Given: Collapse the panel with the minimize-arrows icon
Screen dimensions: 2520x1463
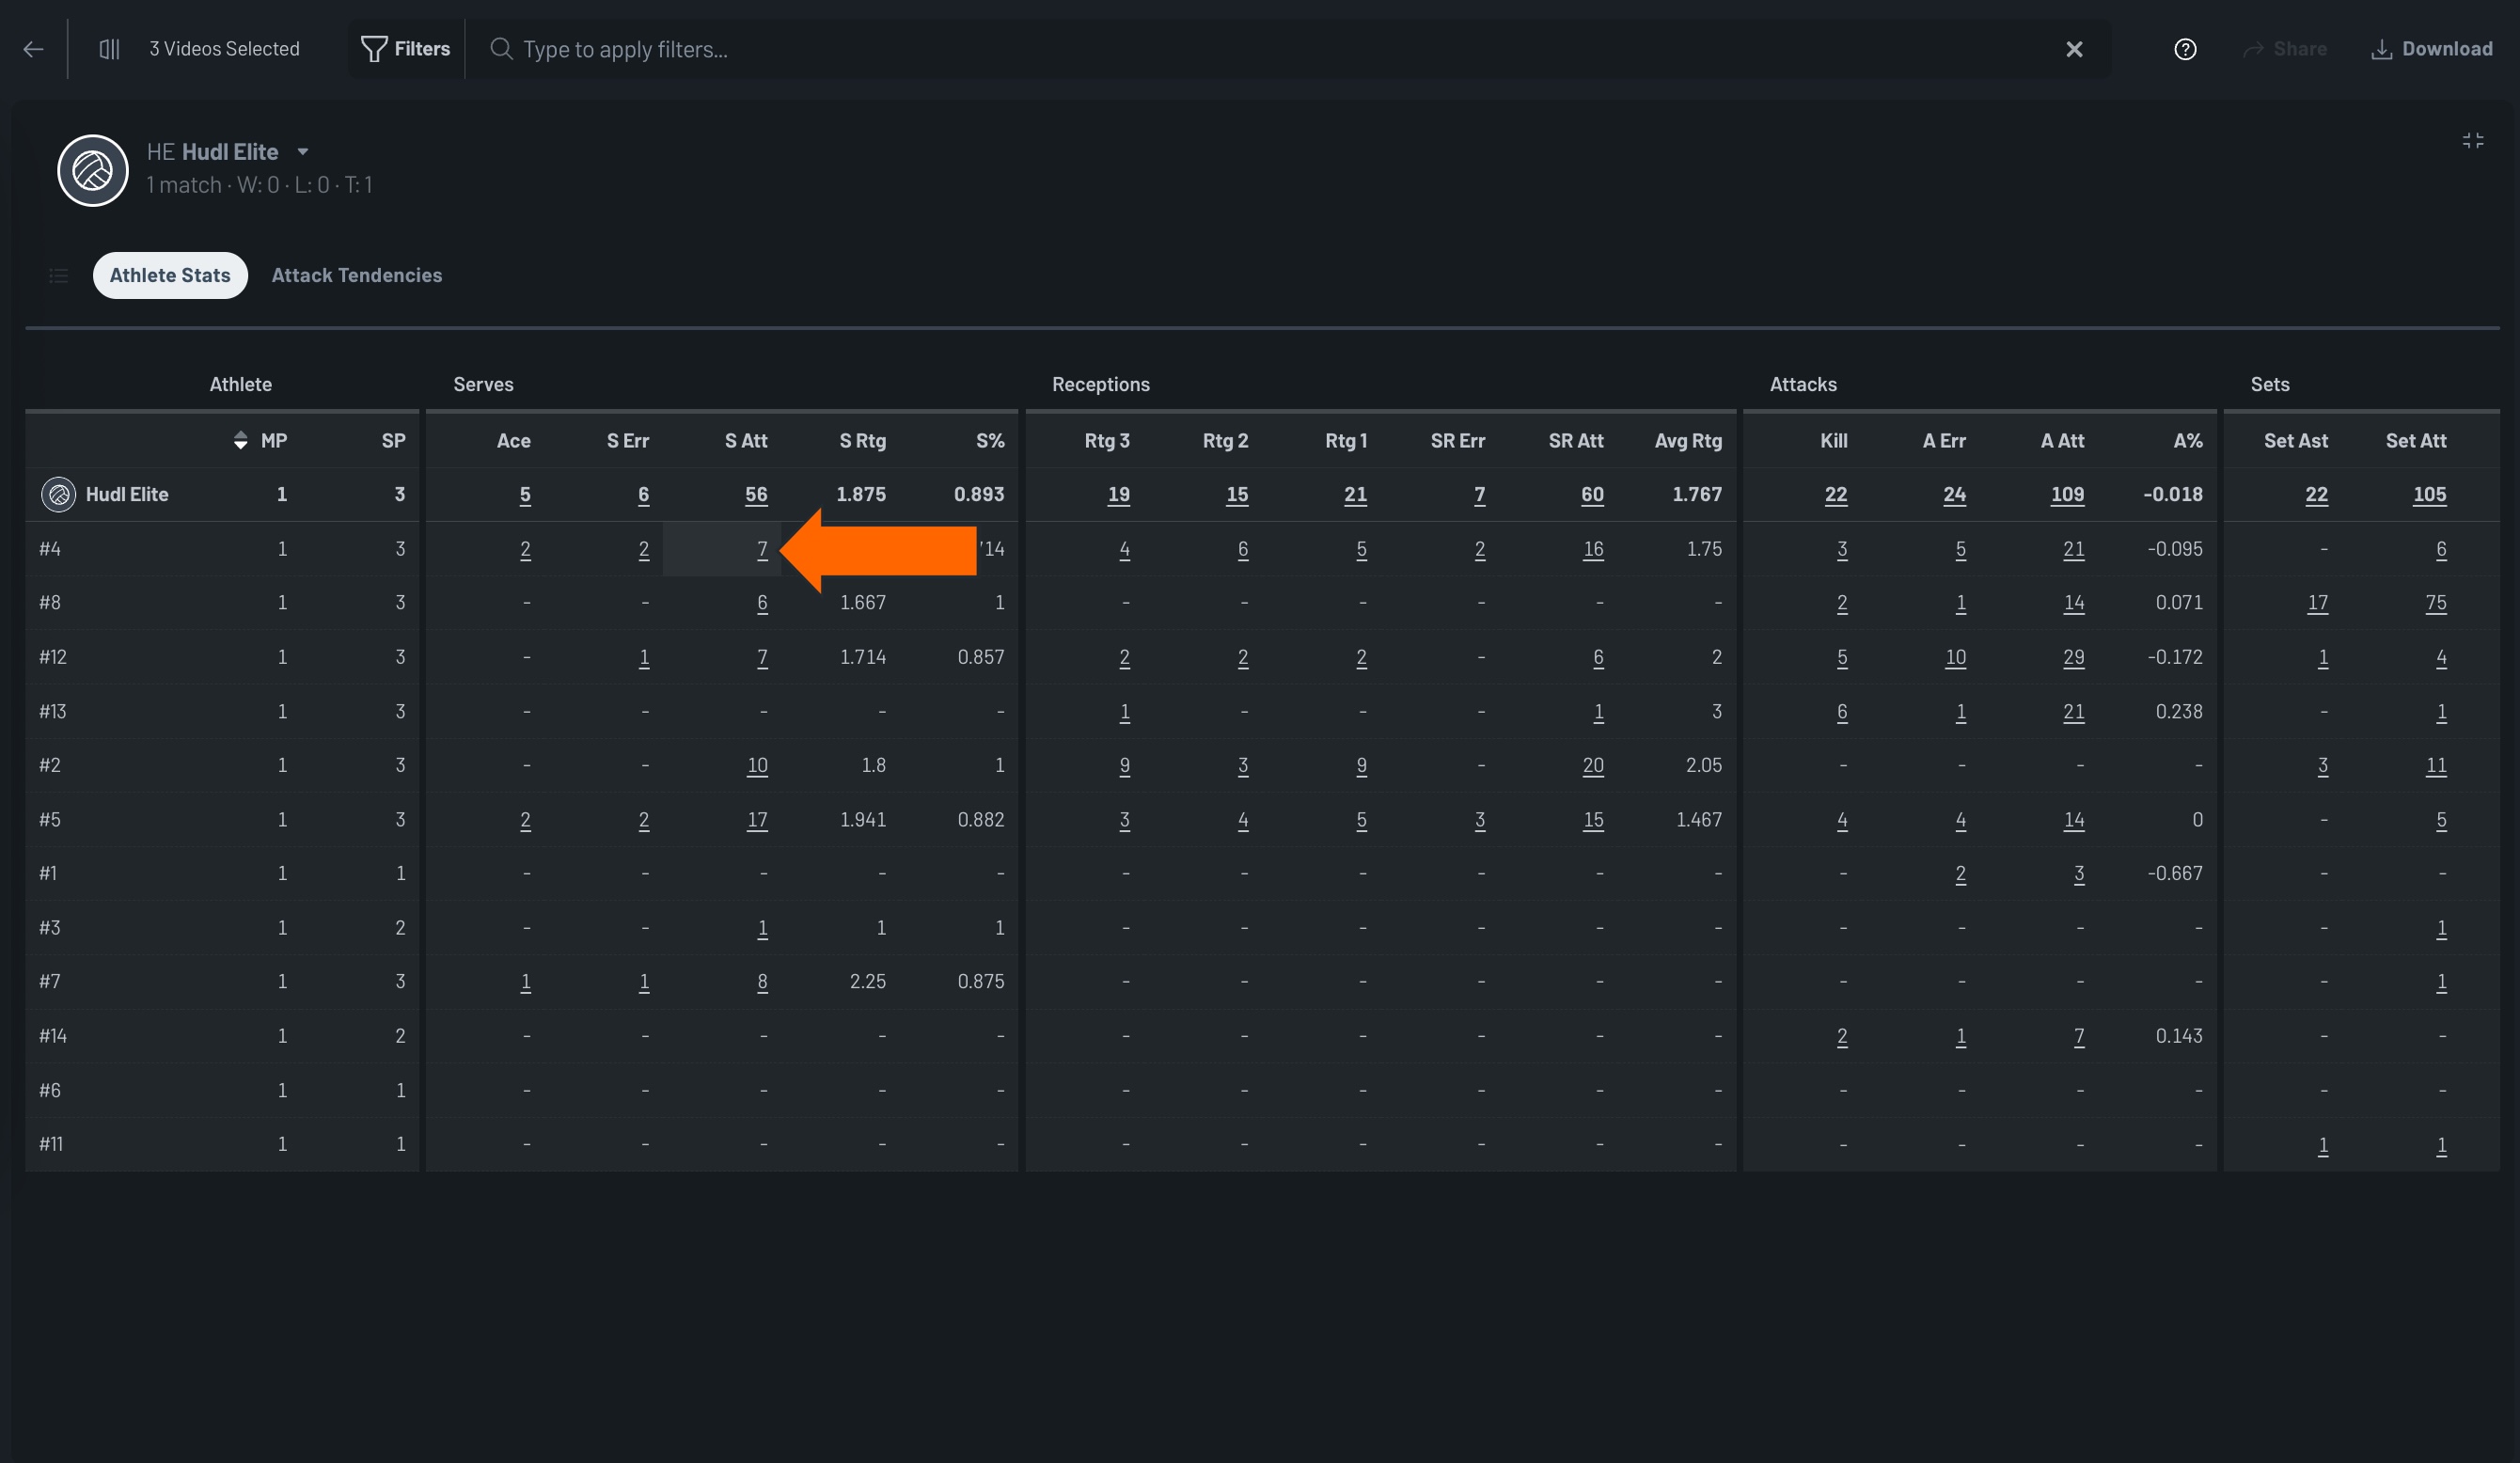Looking at the screenshot, I should [2473, 141].
